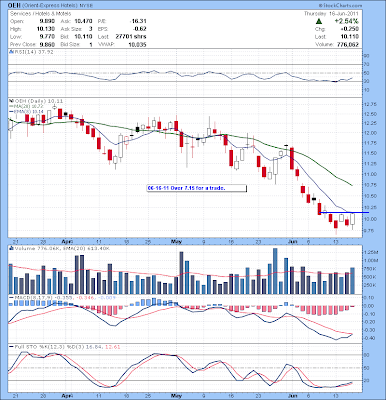
Task: Click the Ask price 10.470
Action: pyautogui.click(x=84, y=21)
